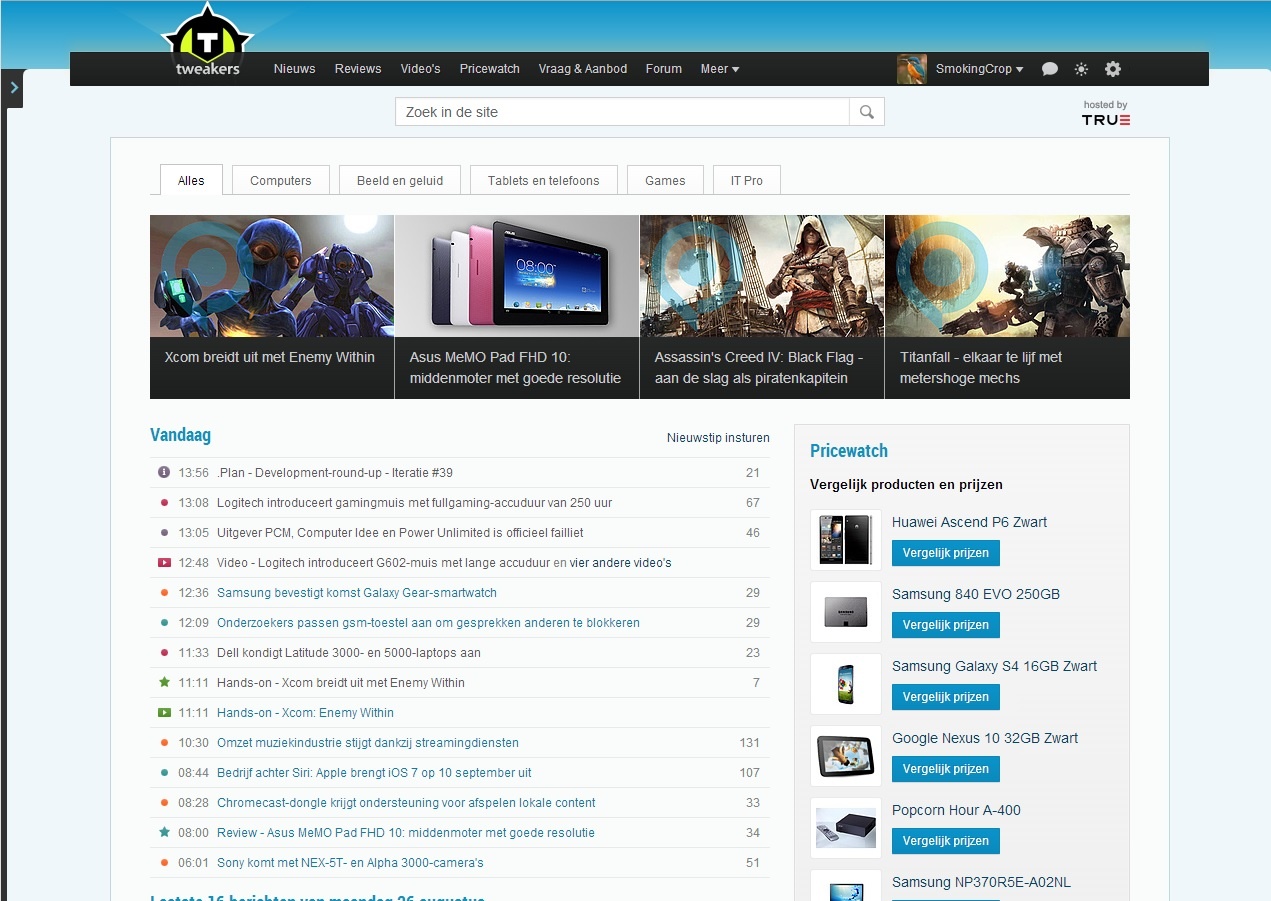Click the Pricewatch sidebar heading

click(x=849, y=451)
